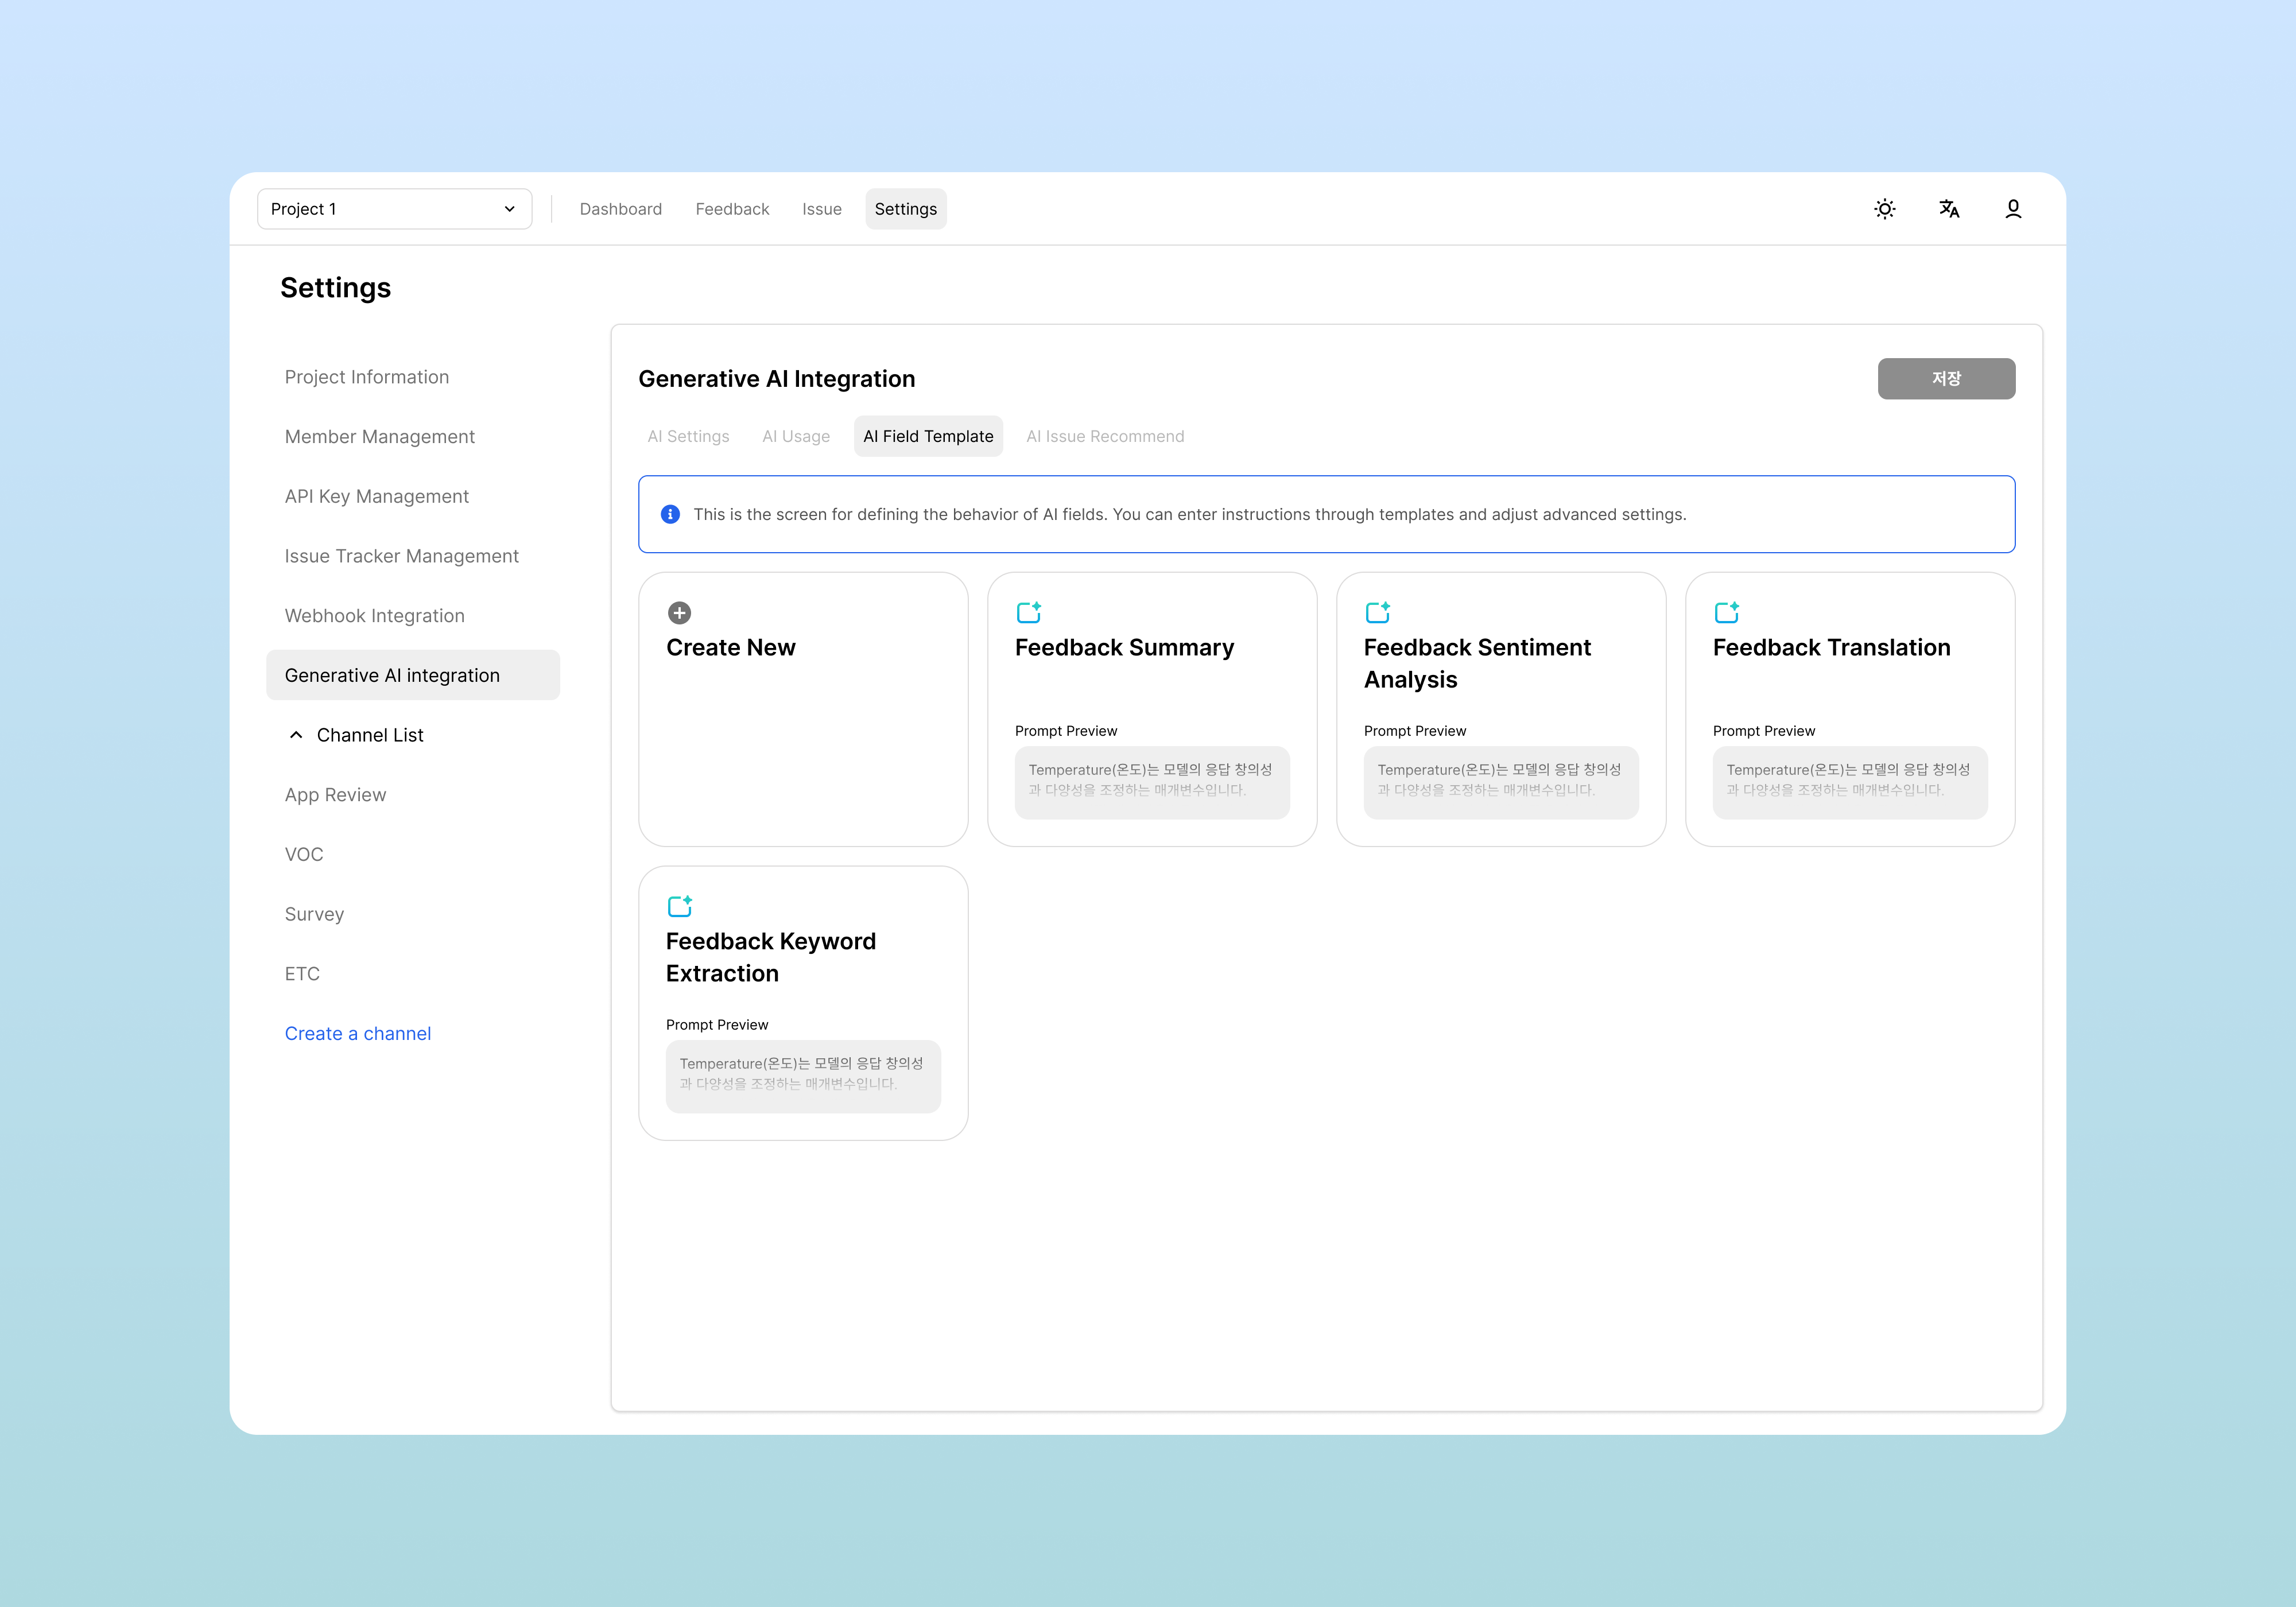Screen dimensions: 2296x1607
Task: Click the Feedback Summary sparkle icon
Action: click(1028, 612)
